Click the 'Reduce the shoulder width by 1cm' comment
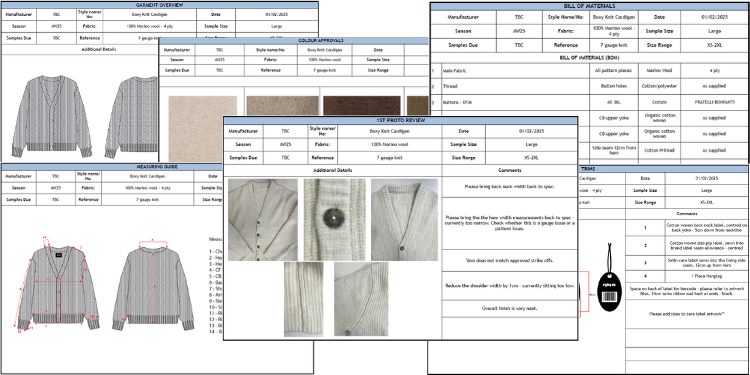Screen dimensions: 750x375 point(509,286)
